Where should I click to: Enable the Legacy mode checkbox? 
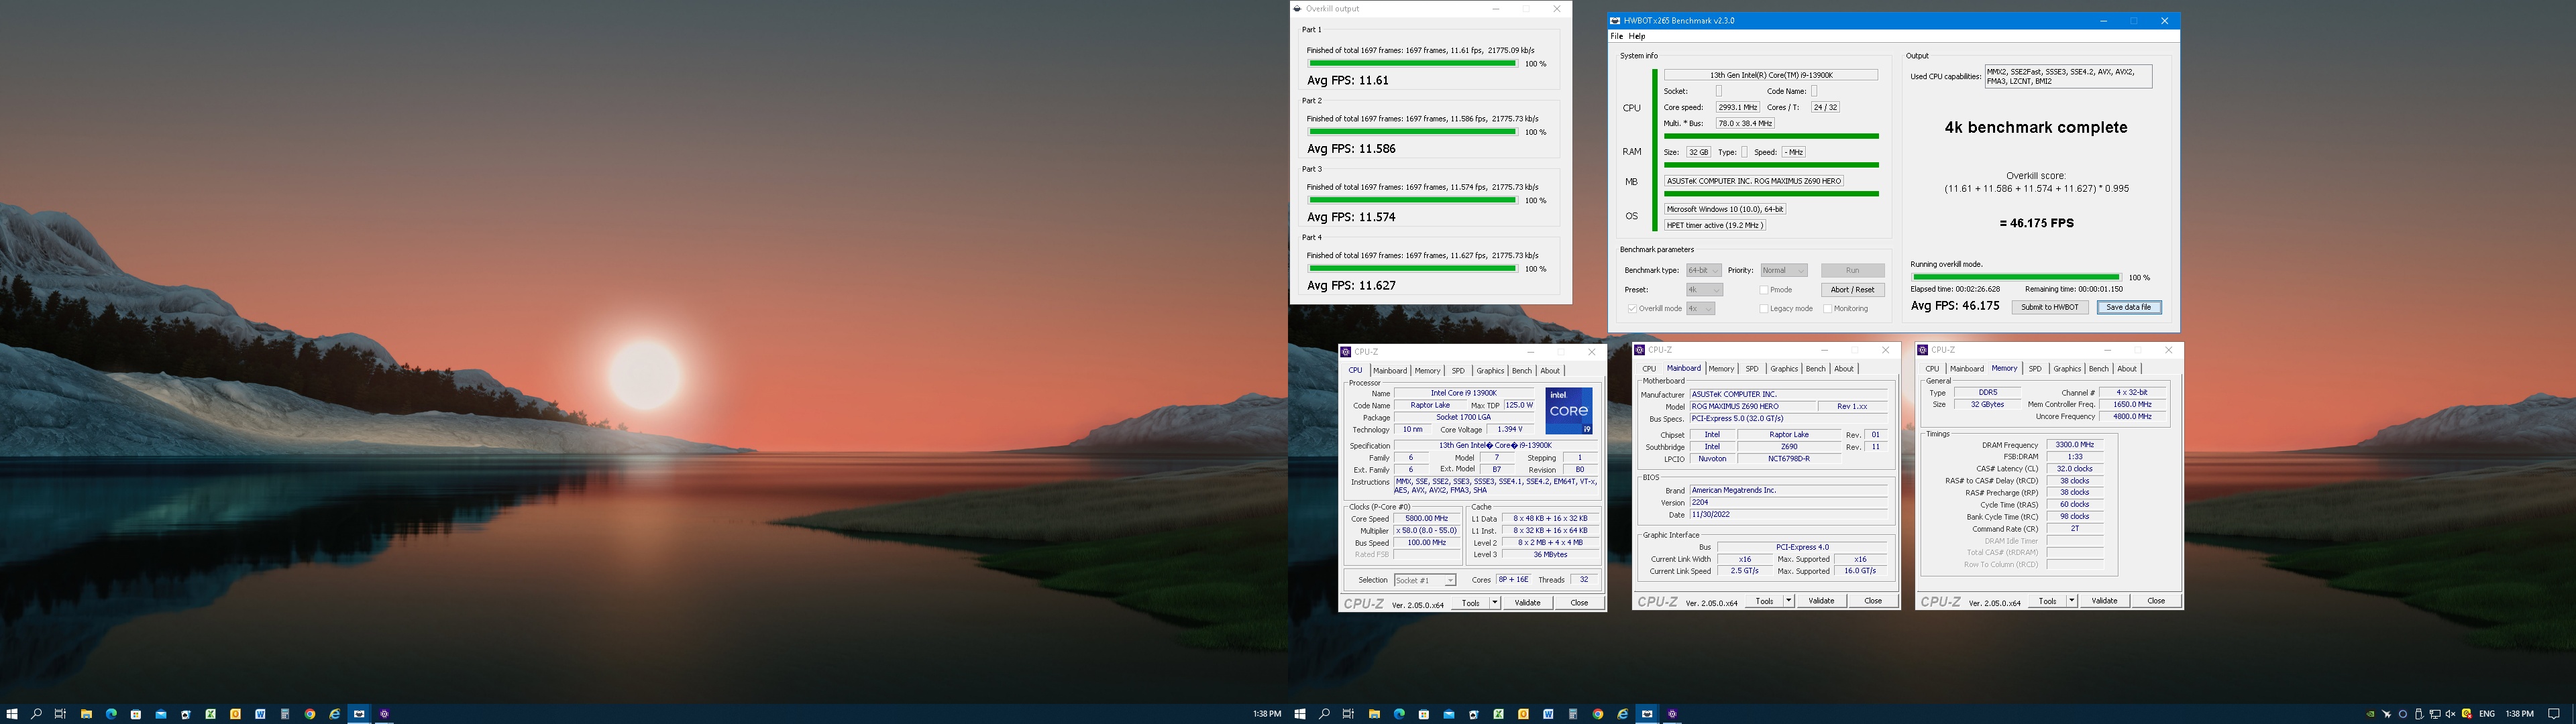[x=1764, y=308]
